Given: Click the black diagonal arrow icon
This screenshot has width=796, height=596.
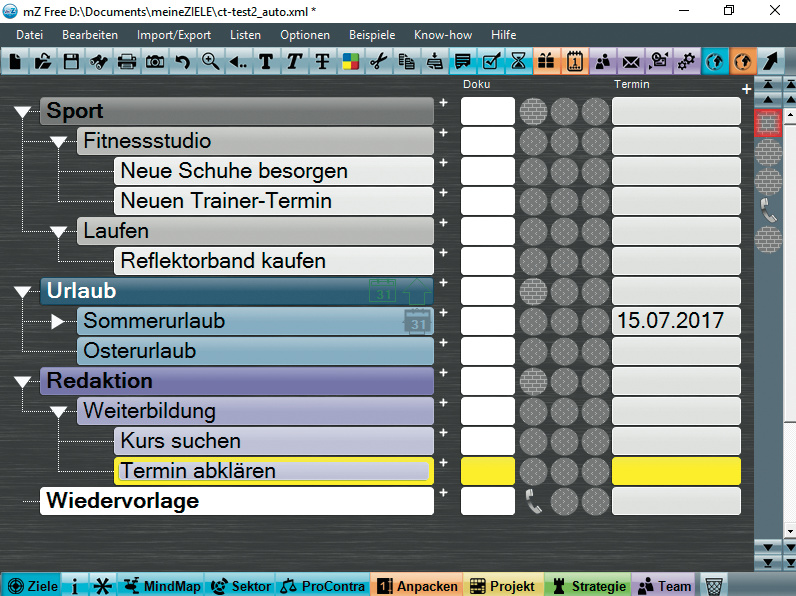Looking at the screenshot, I should (x=771, y=61).
